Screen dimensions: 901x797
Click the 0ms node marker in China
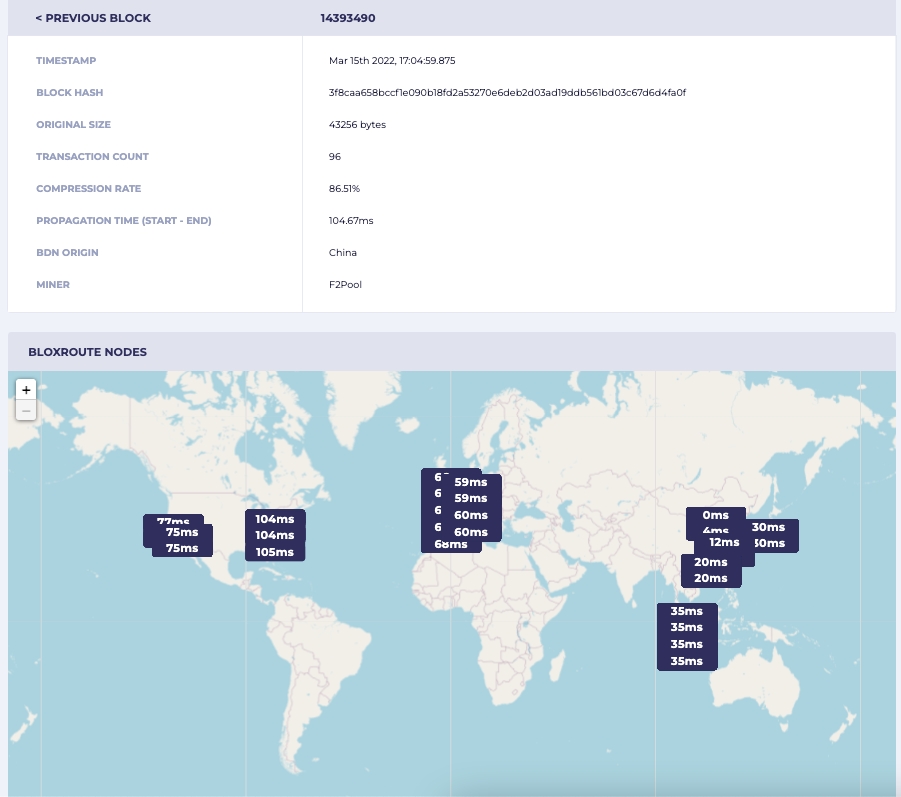click(x=715, y=515)
